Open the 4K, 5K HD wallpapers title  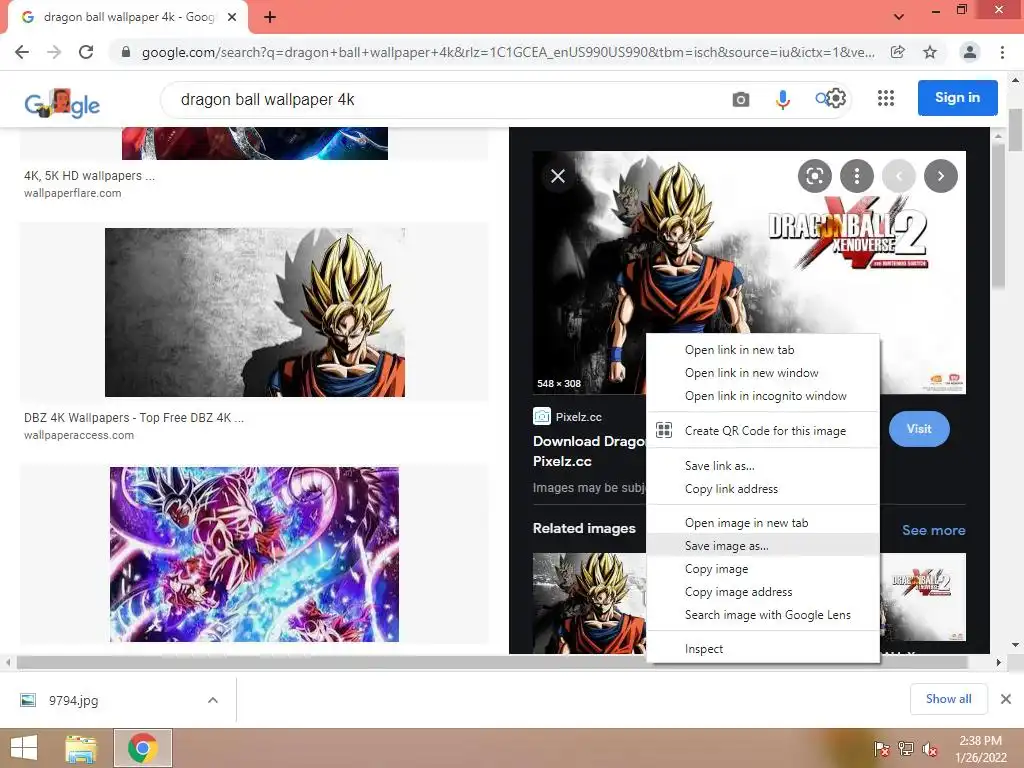89,176
